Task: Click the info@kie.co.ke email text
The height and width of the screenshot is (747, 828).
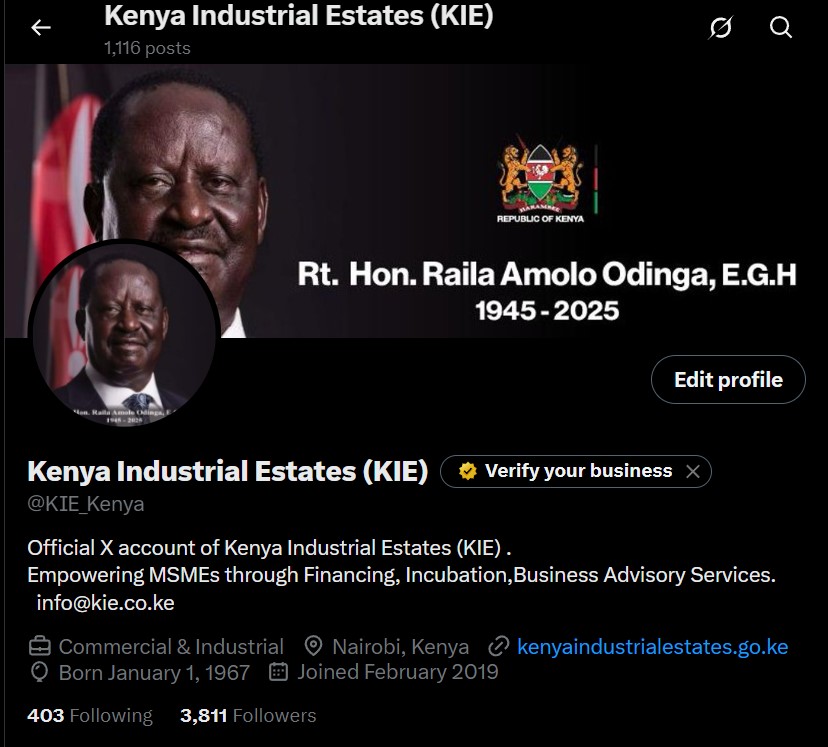Action: [105, 603]
